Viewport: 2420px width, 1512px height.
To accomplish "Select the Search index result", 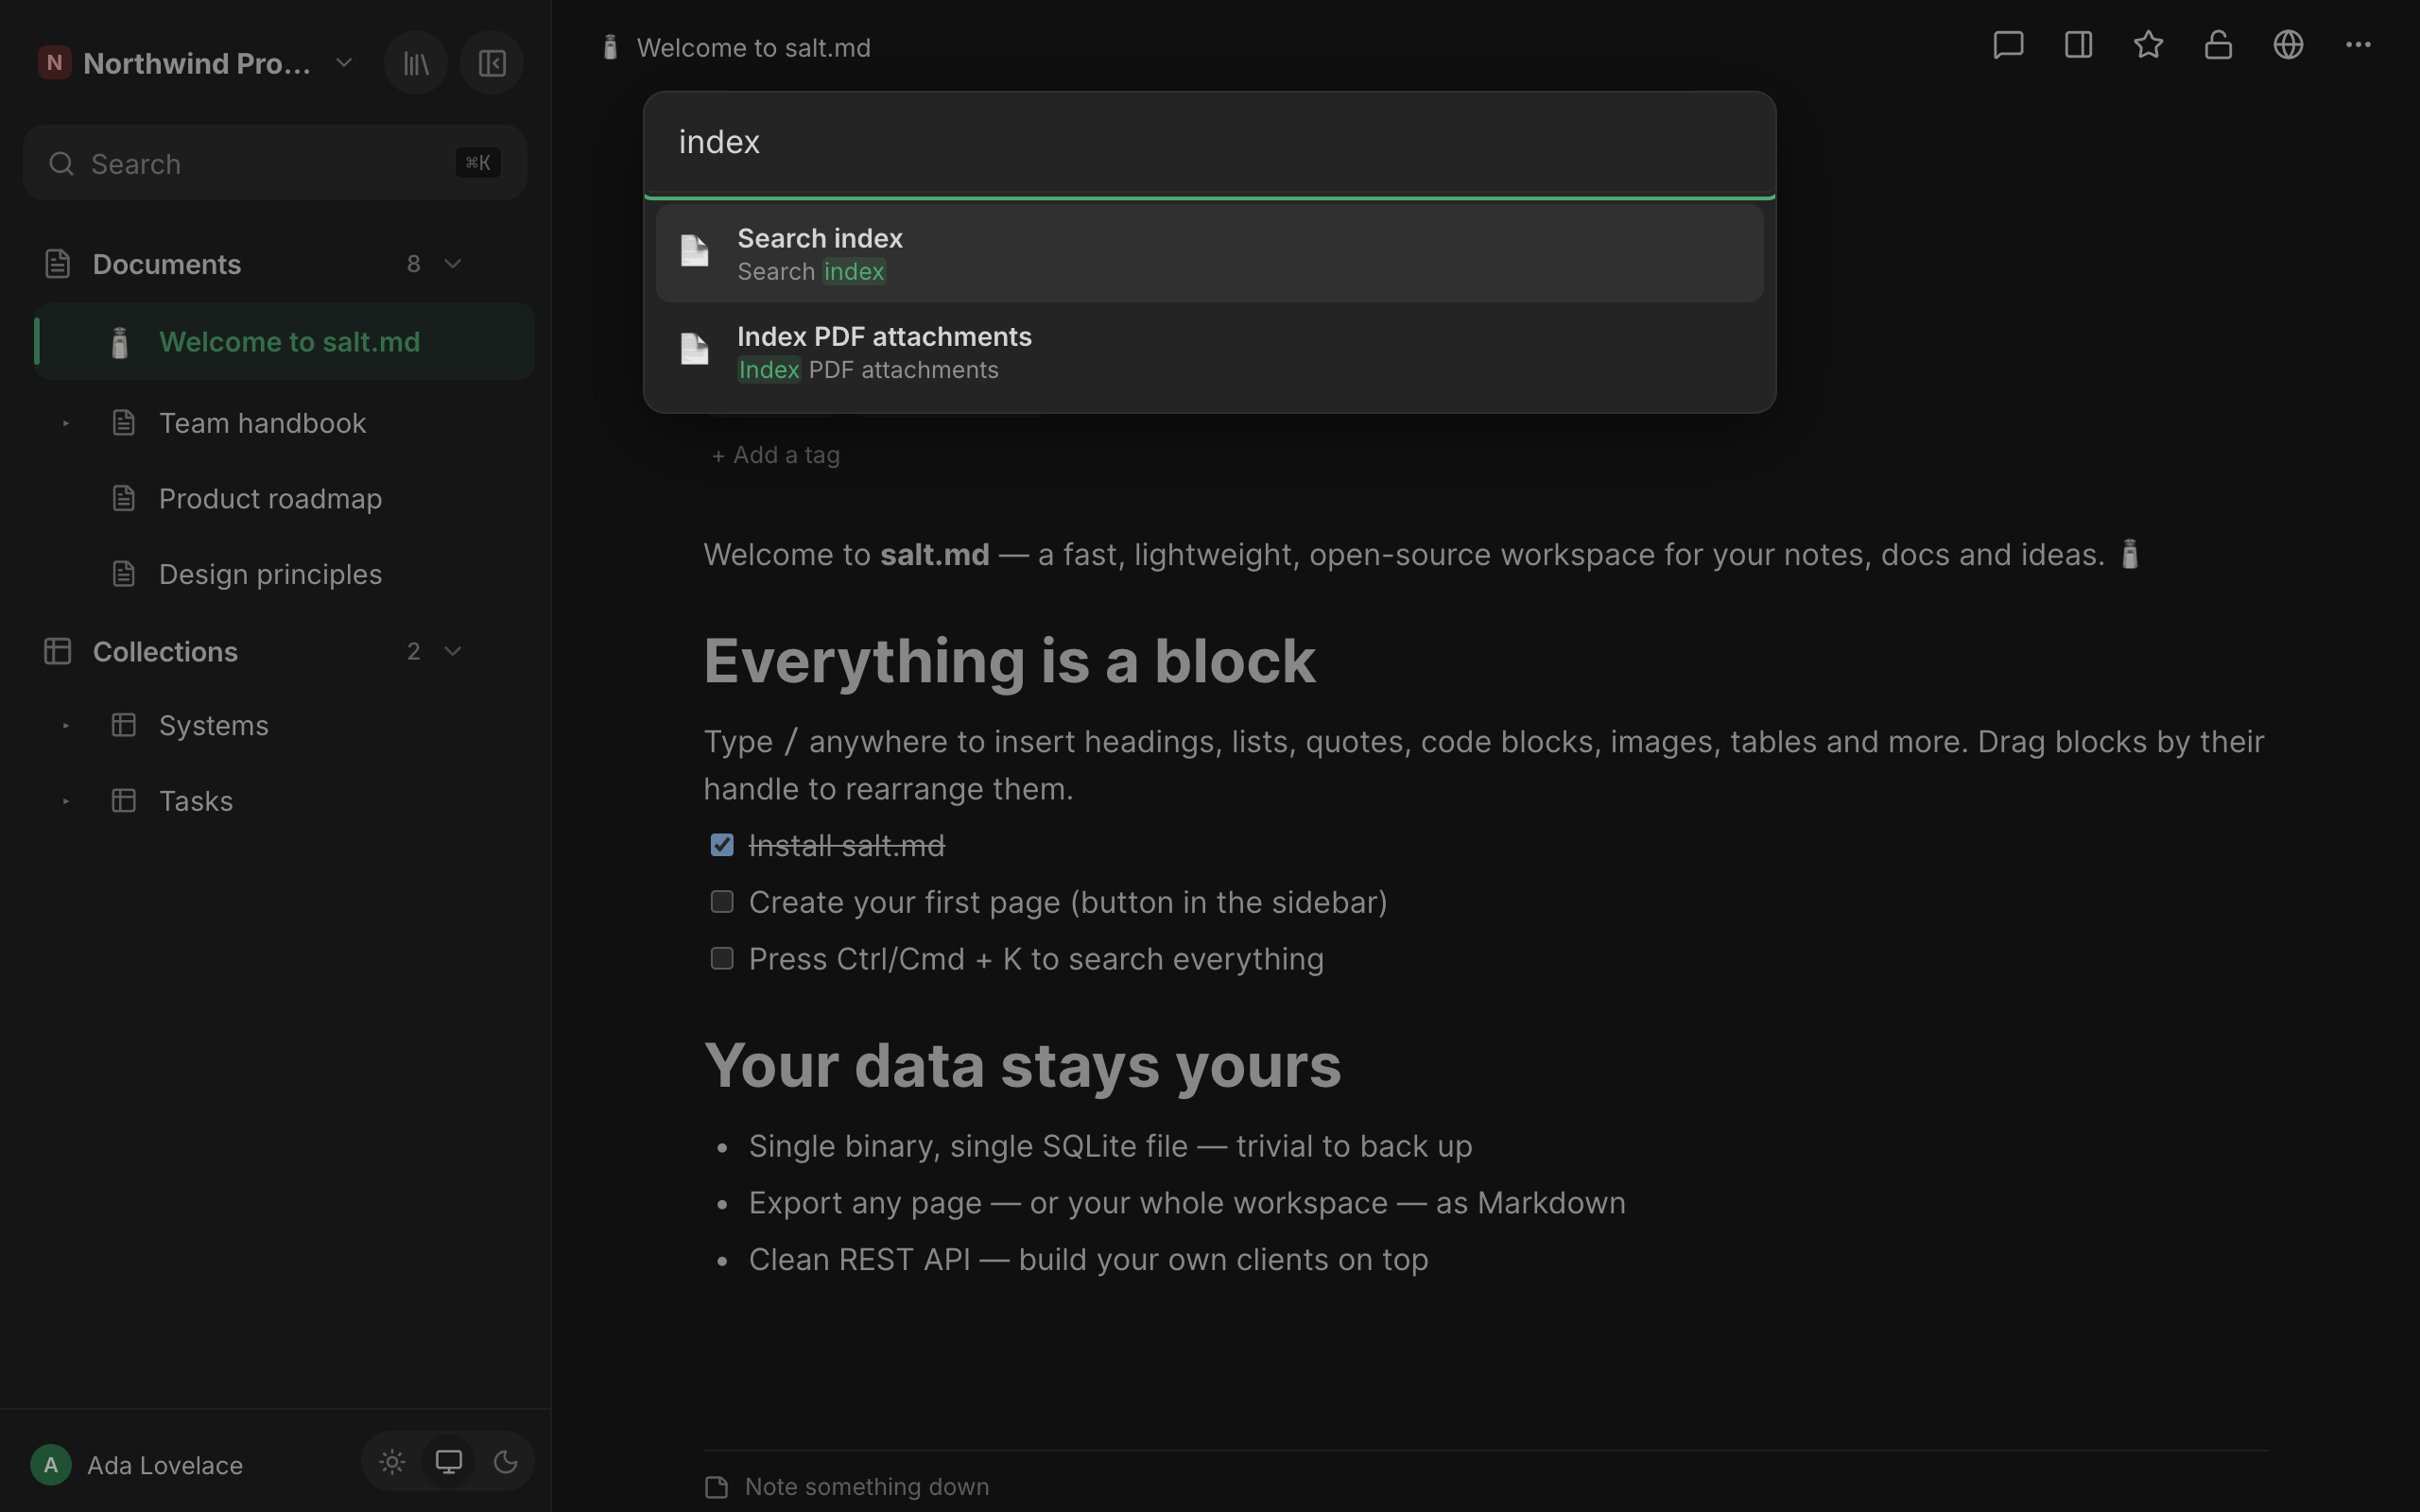I will 1209,253.
